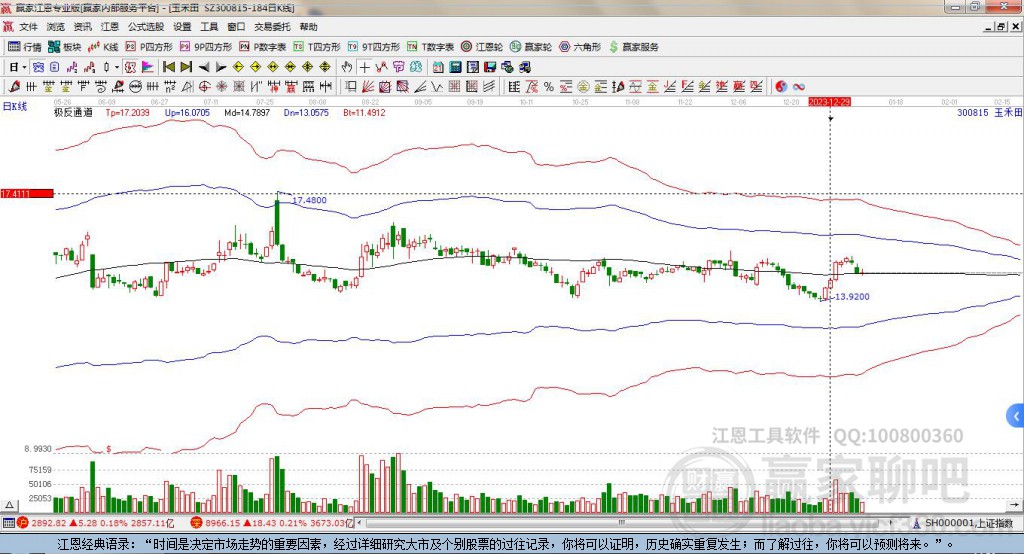Click the blue side-panel arrow on right edge
1024x554 pixels.
(x=1016, y=415)
